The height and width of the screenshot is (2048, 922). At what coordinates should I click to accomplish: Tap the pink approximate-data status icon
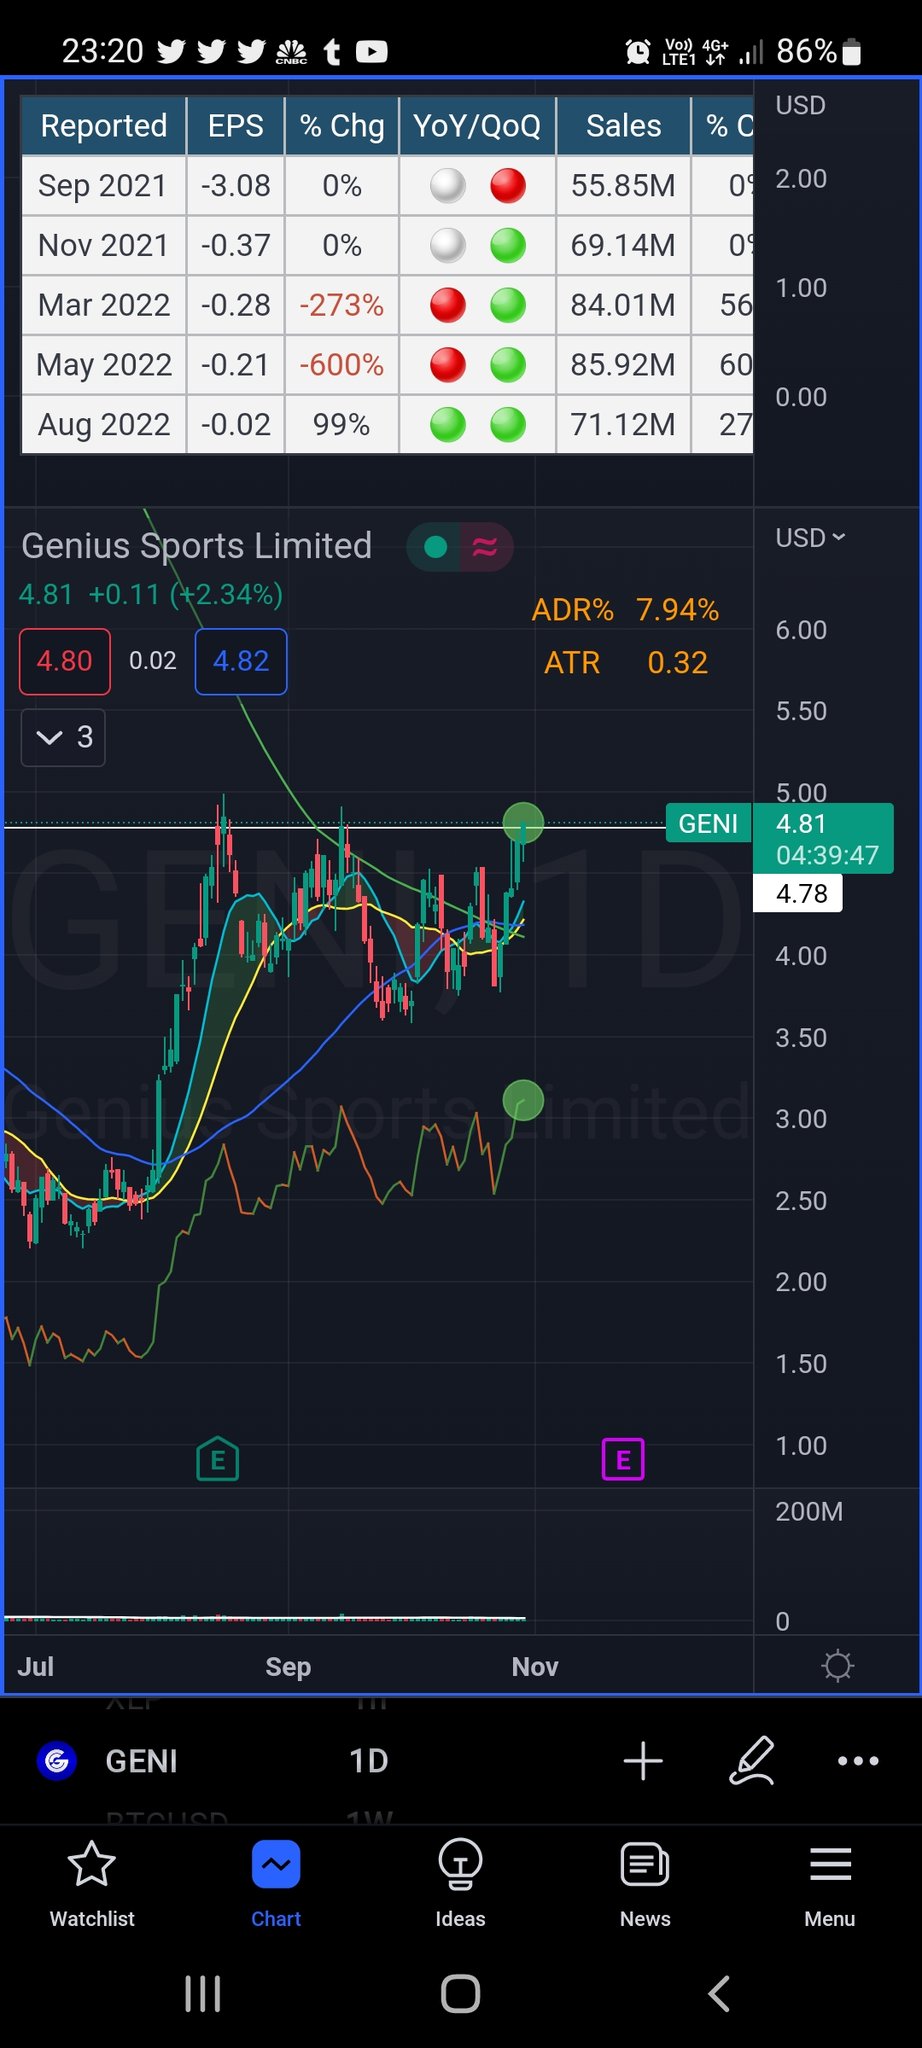click(485, 547)
